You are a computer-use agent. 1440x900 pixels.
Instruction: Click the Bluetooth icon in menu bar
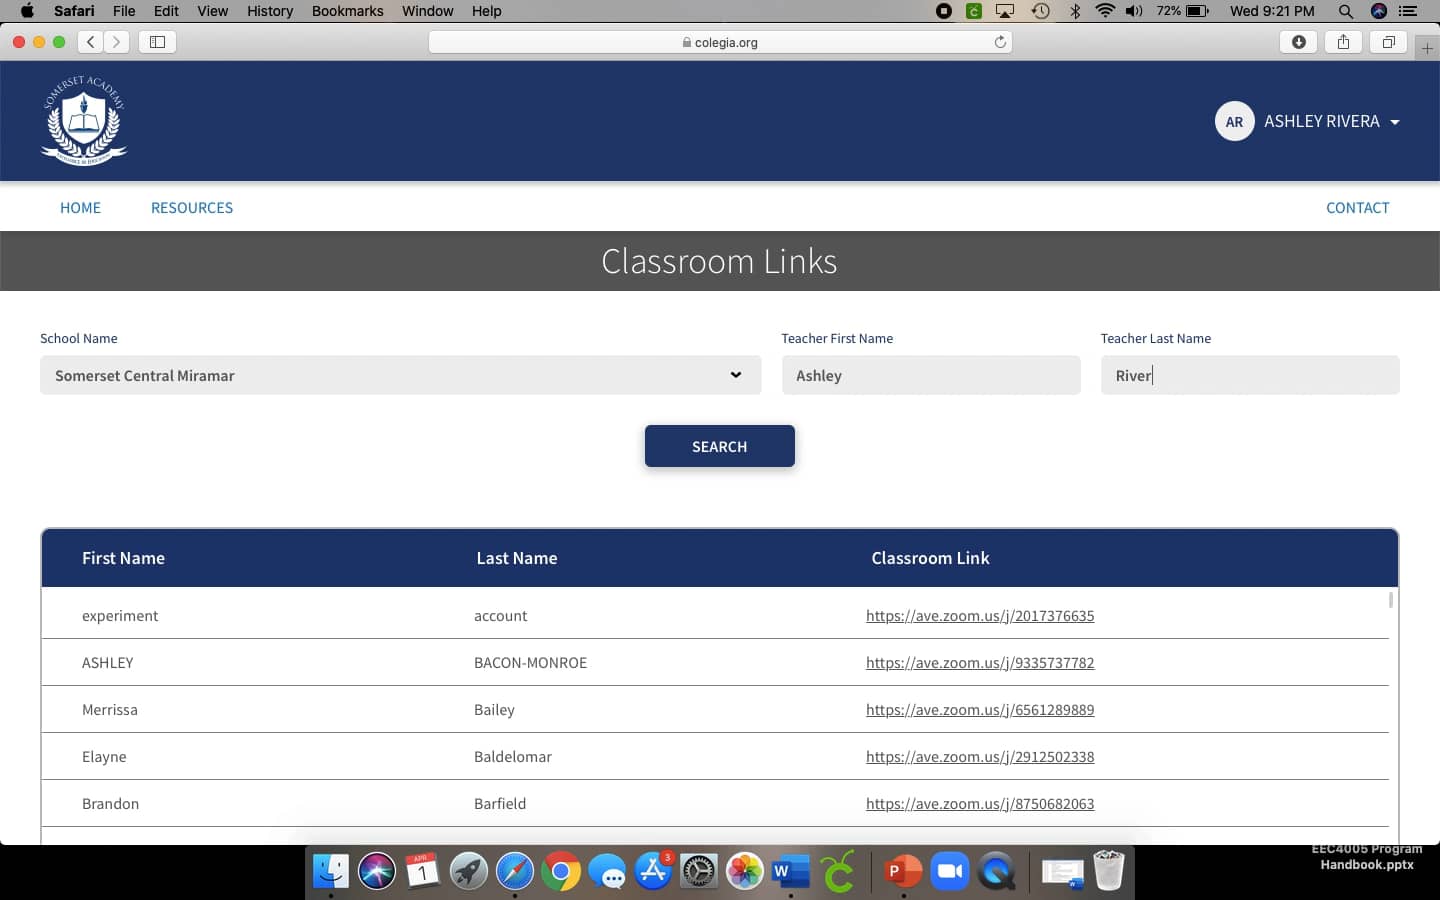(1076, 11)
